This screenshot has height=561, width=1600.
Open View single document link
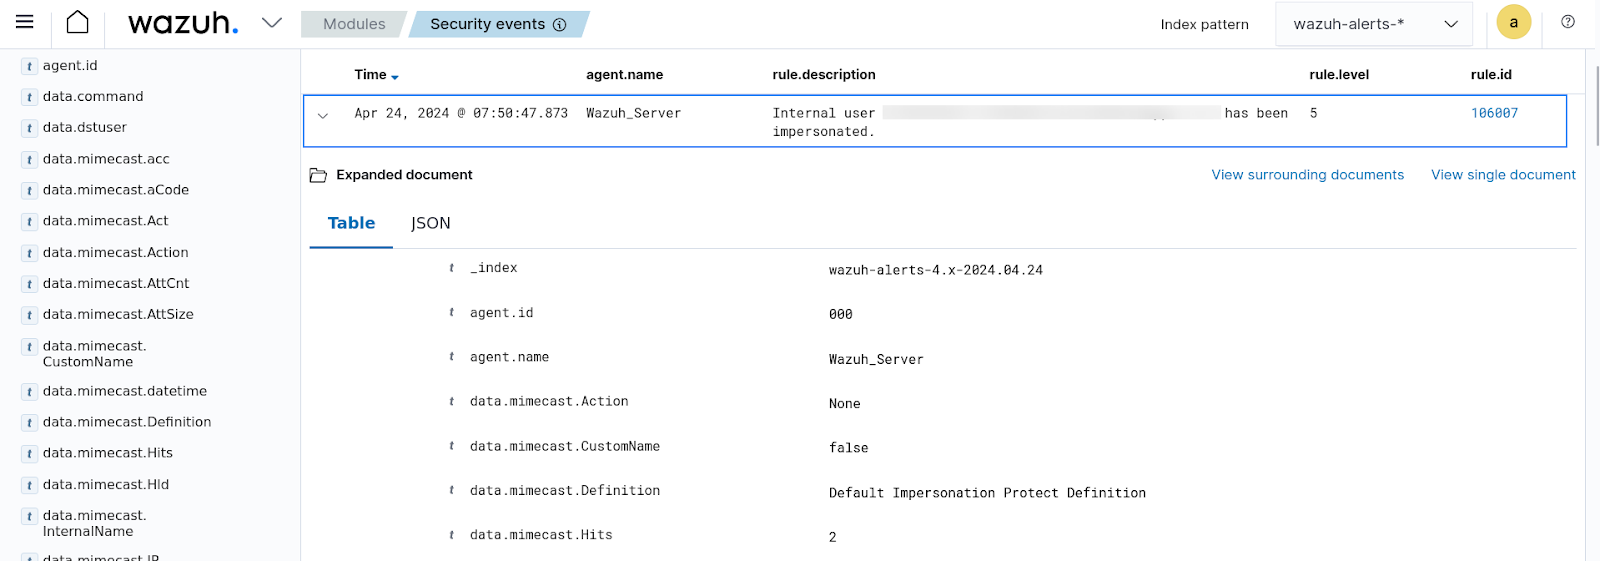click(1502, 175)
